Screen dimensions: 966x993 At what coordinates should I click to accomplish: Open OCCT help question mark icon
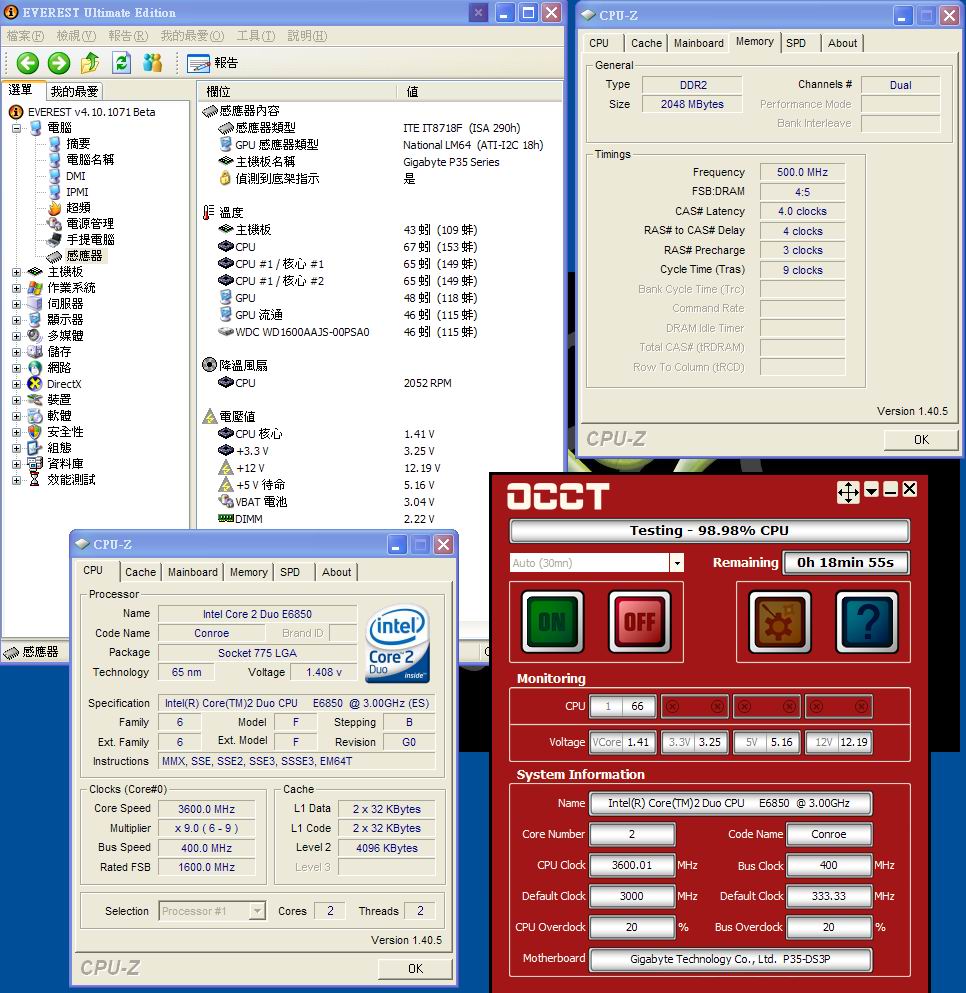coord(866,621)
